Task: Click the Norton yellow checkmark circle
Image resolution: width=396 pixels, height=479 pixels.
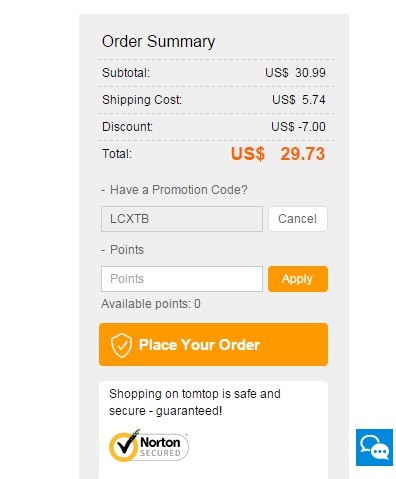Action: click(123, 447)
